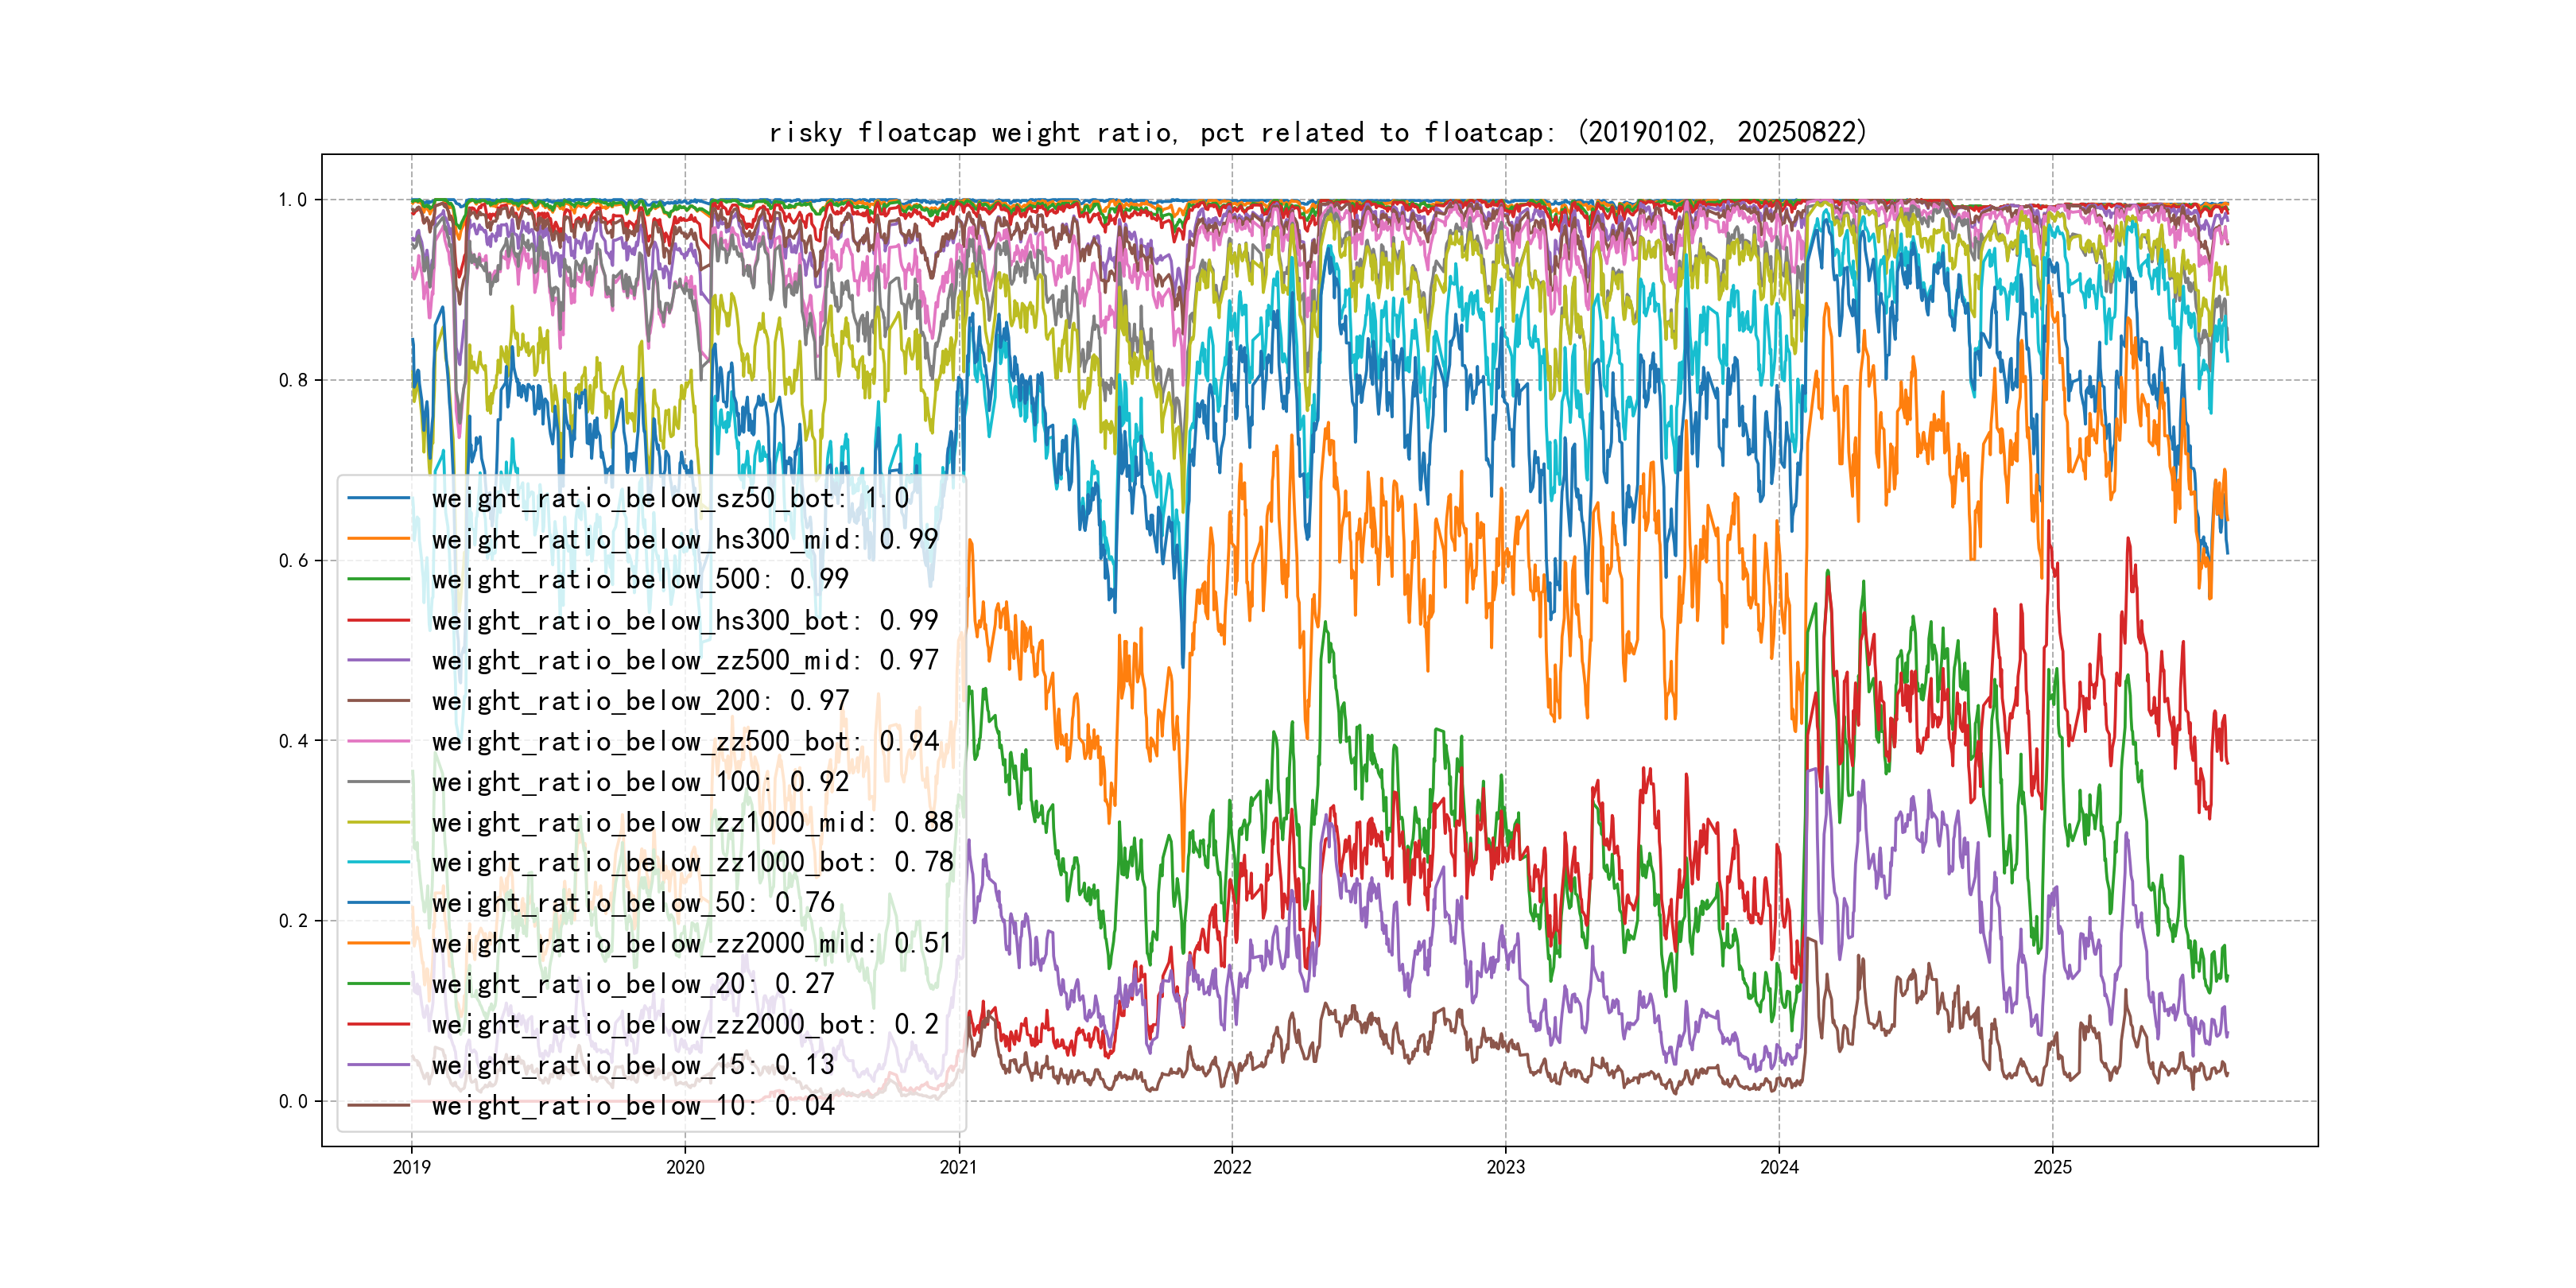Click the pink swatch for zz500_bot

(378, 741)
